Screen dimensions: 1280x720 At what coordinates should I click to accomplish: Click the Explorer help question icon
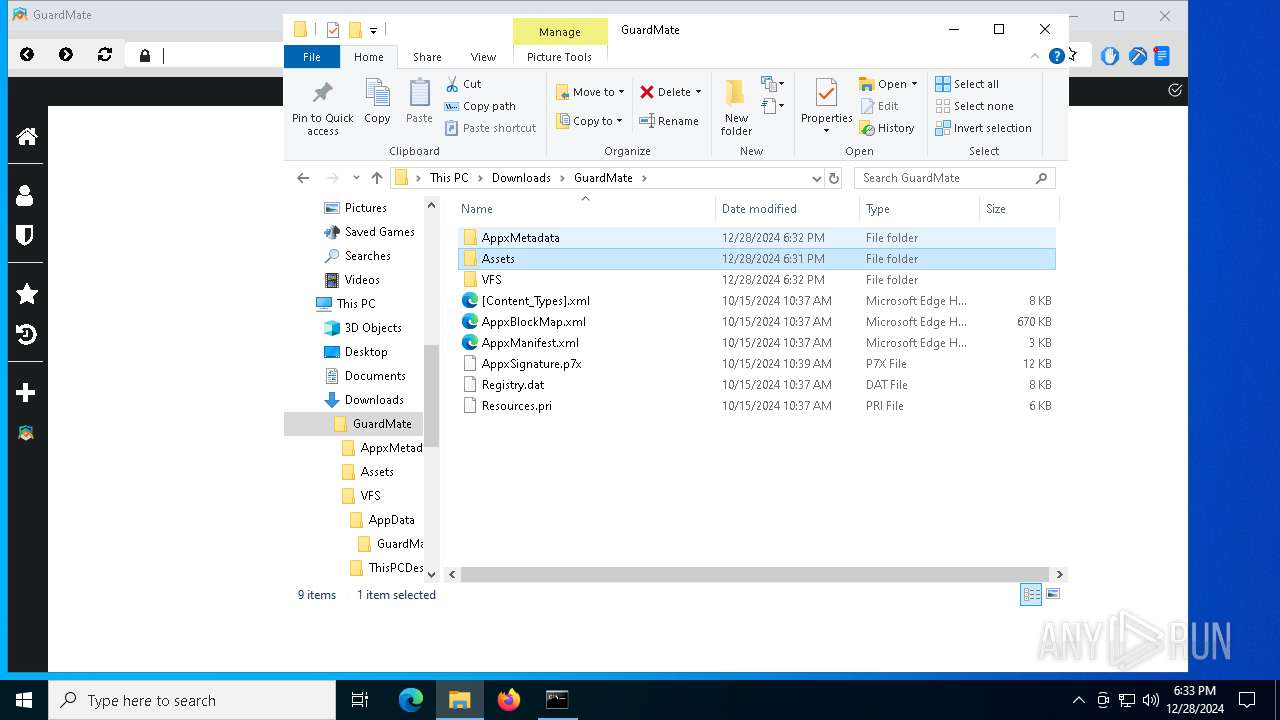1056,56
